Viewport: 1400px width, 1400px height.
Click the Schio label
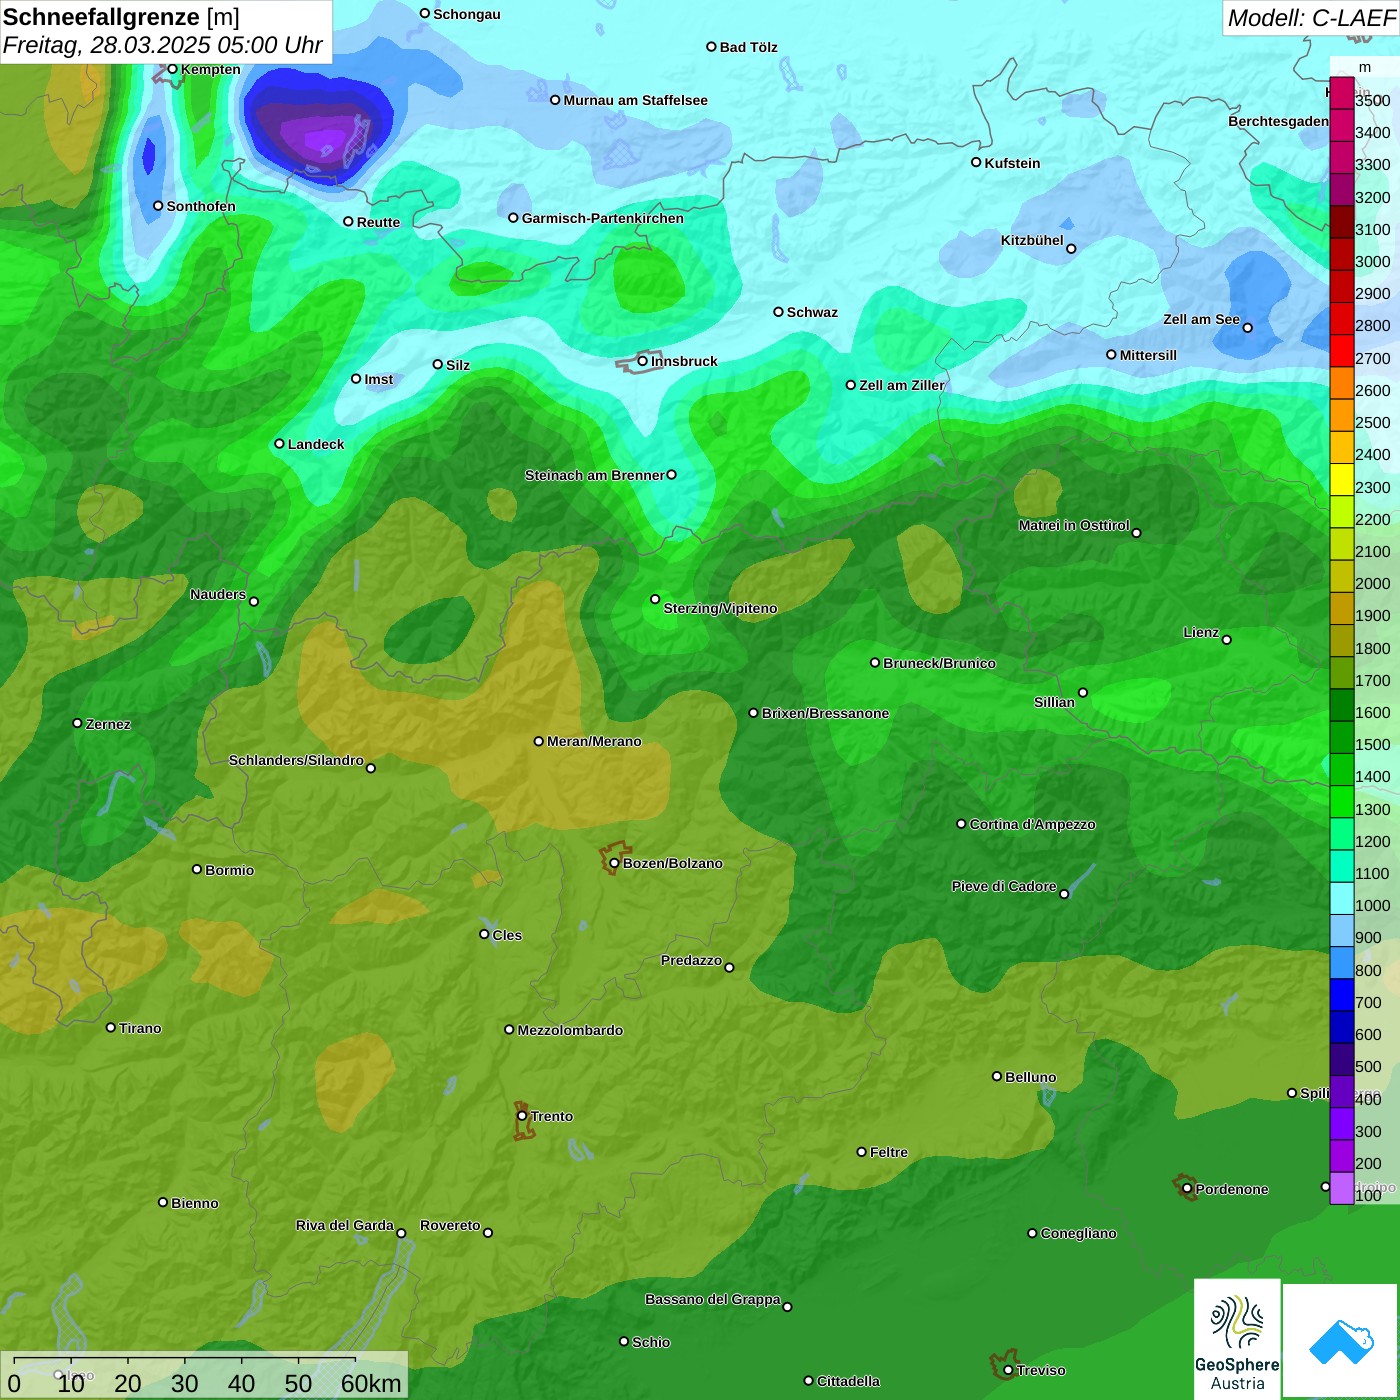point(651,1342)
